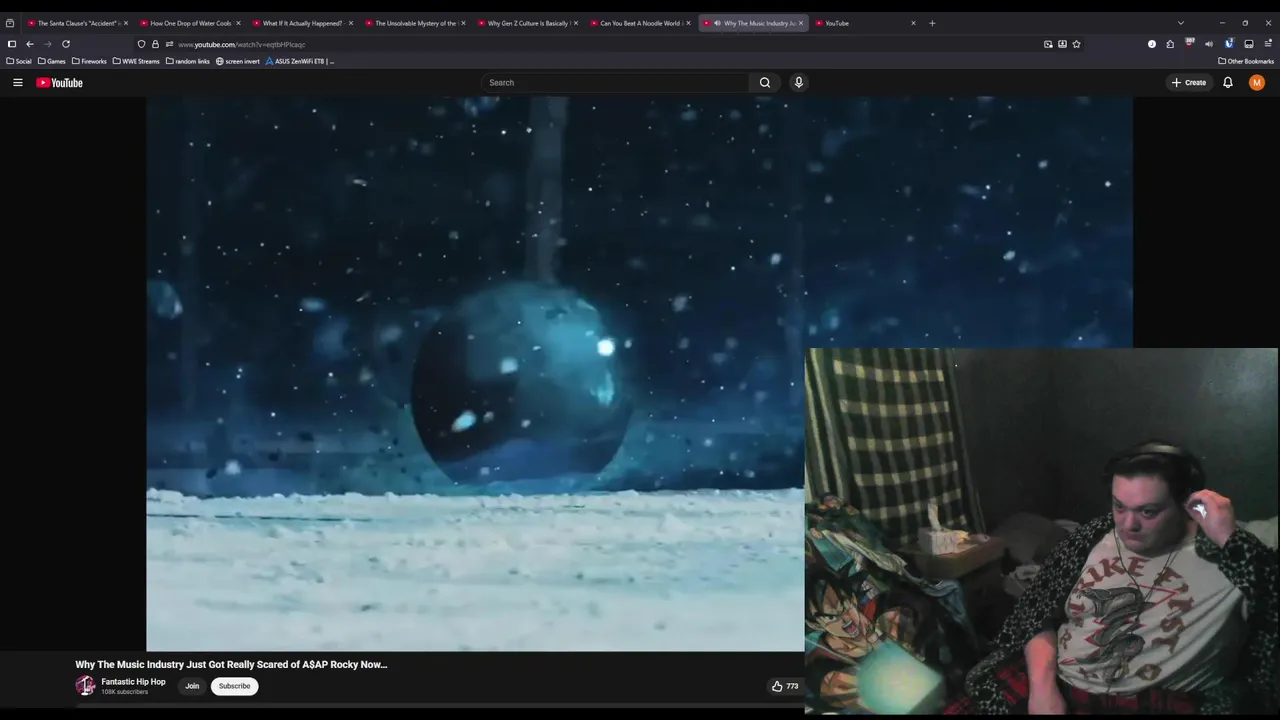
Task: View site security padlock info
Action: click(155, 44)
